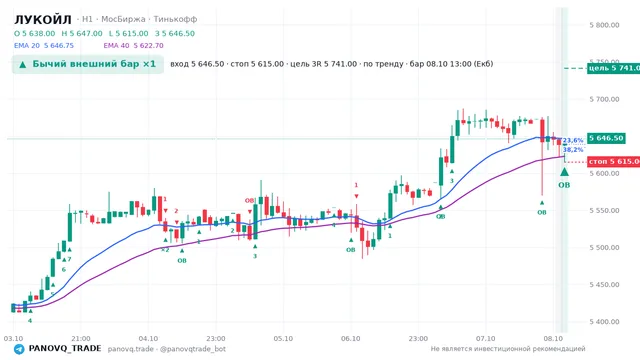Click the 06.10 date axis label

[x=351, y=339]
